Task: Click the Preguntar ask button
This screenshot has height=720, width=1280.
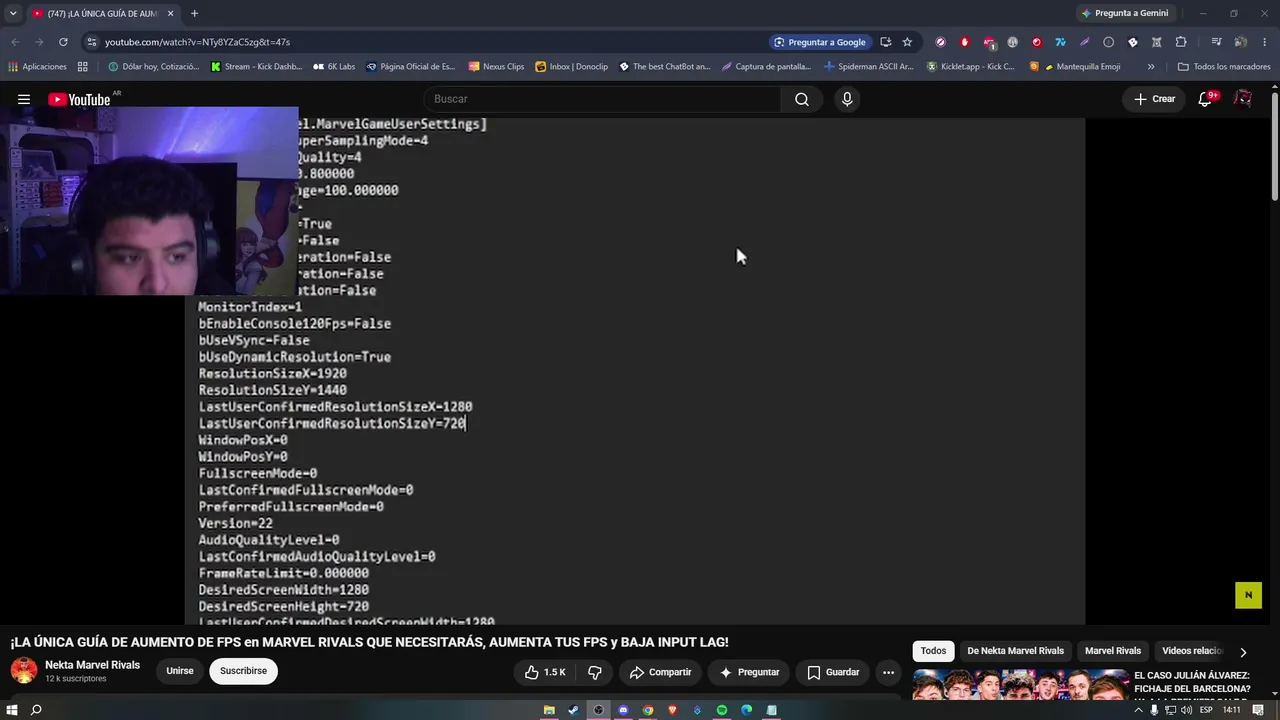Action: click(749, 672)
